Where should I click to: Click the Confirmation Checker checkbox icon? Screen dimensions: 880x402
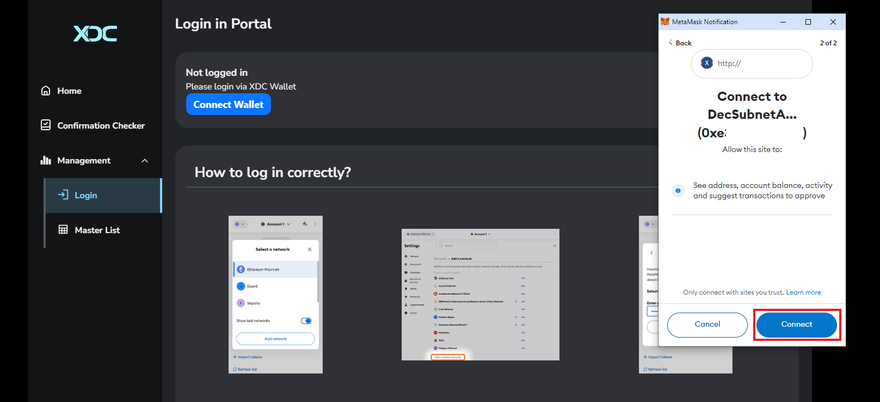(x=46, y=125)
